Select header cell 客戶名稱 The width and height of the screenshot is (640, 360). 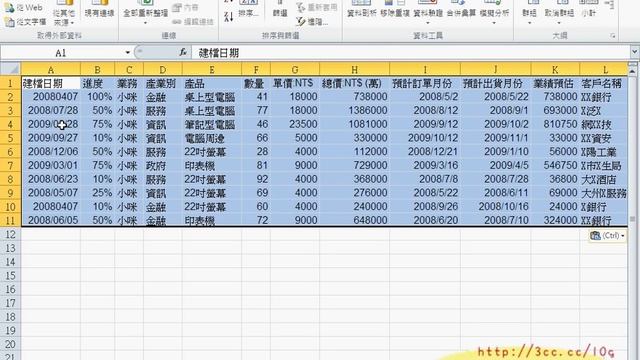[x=604, y=83]
